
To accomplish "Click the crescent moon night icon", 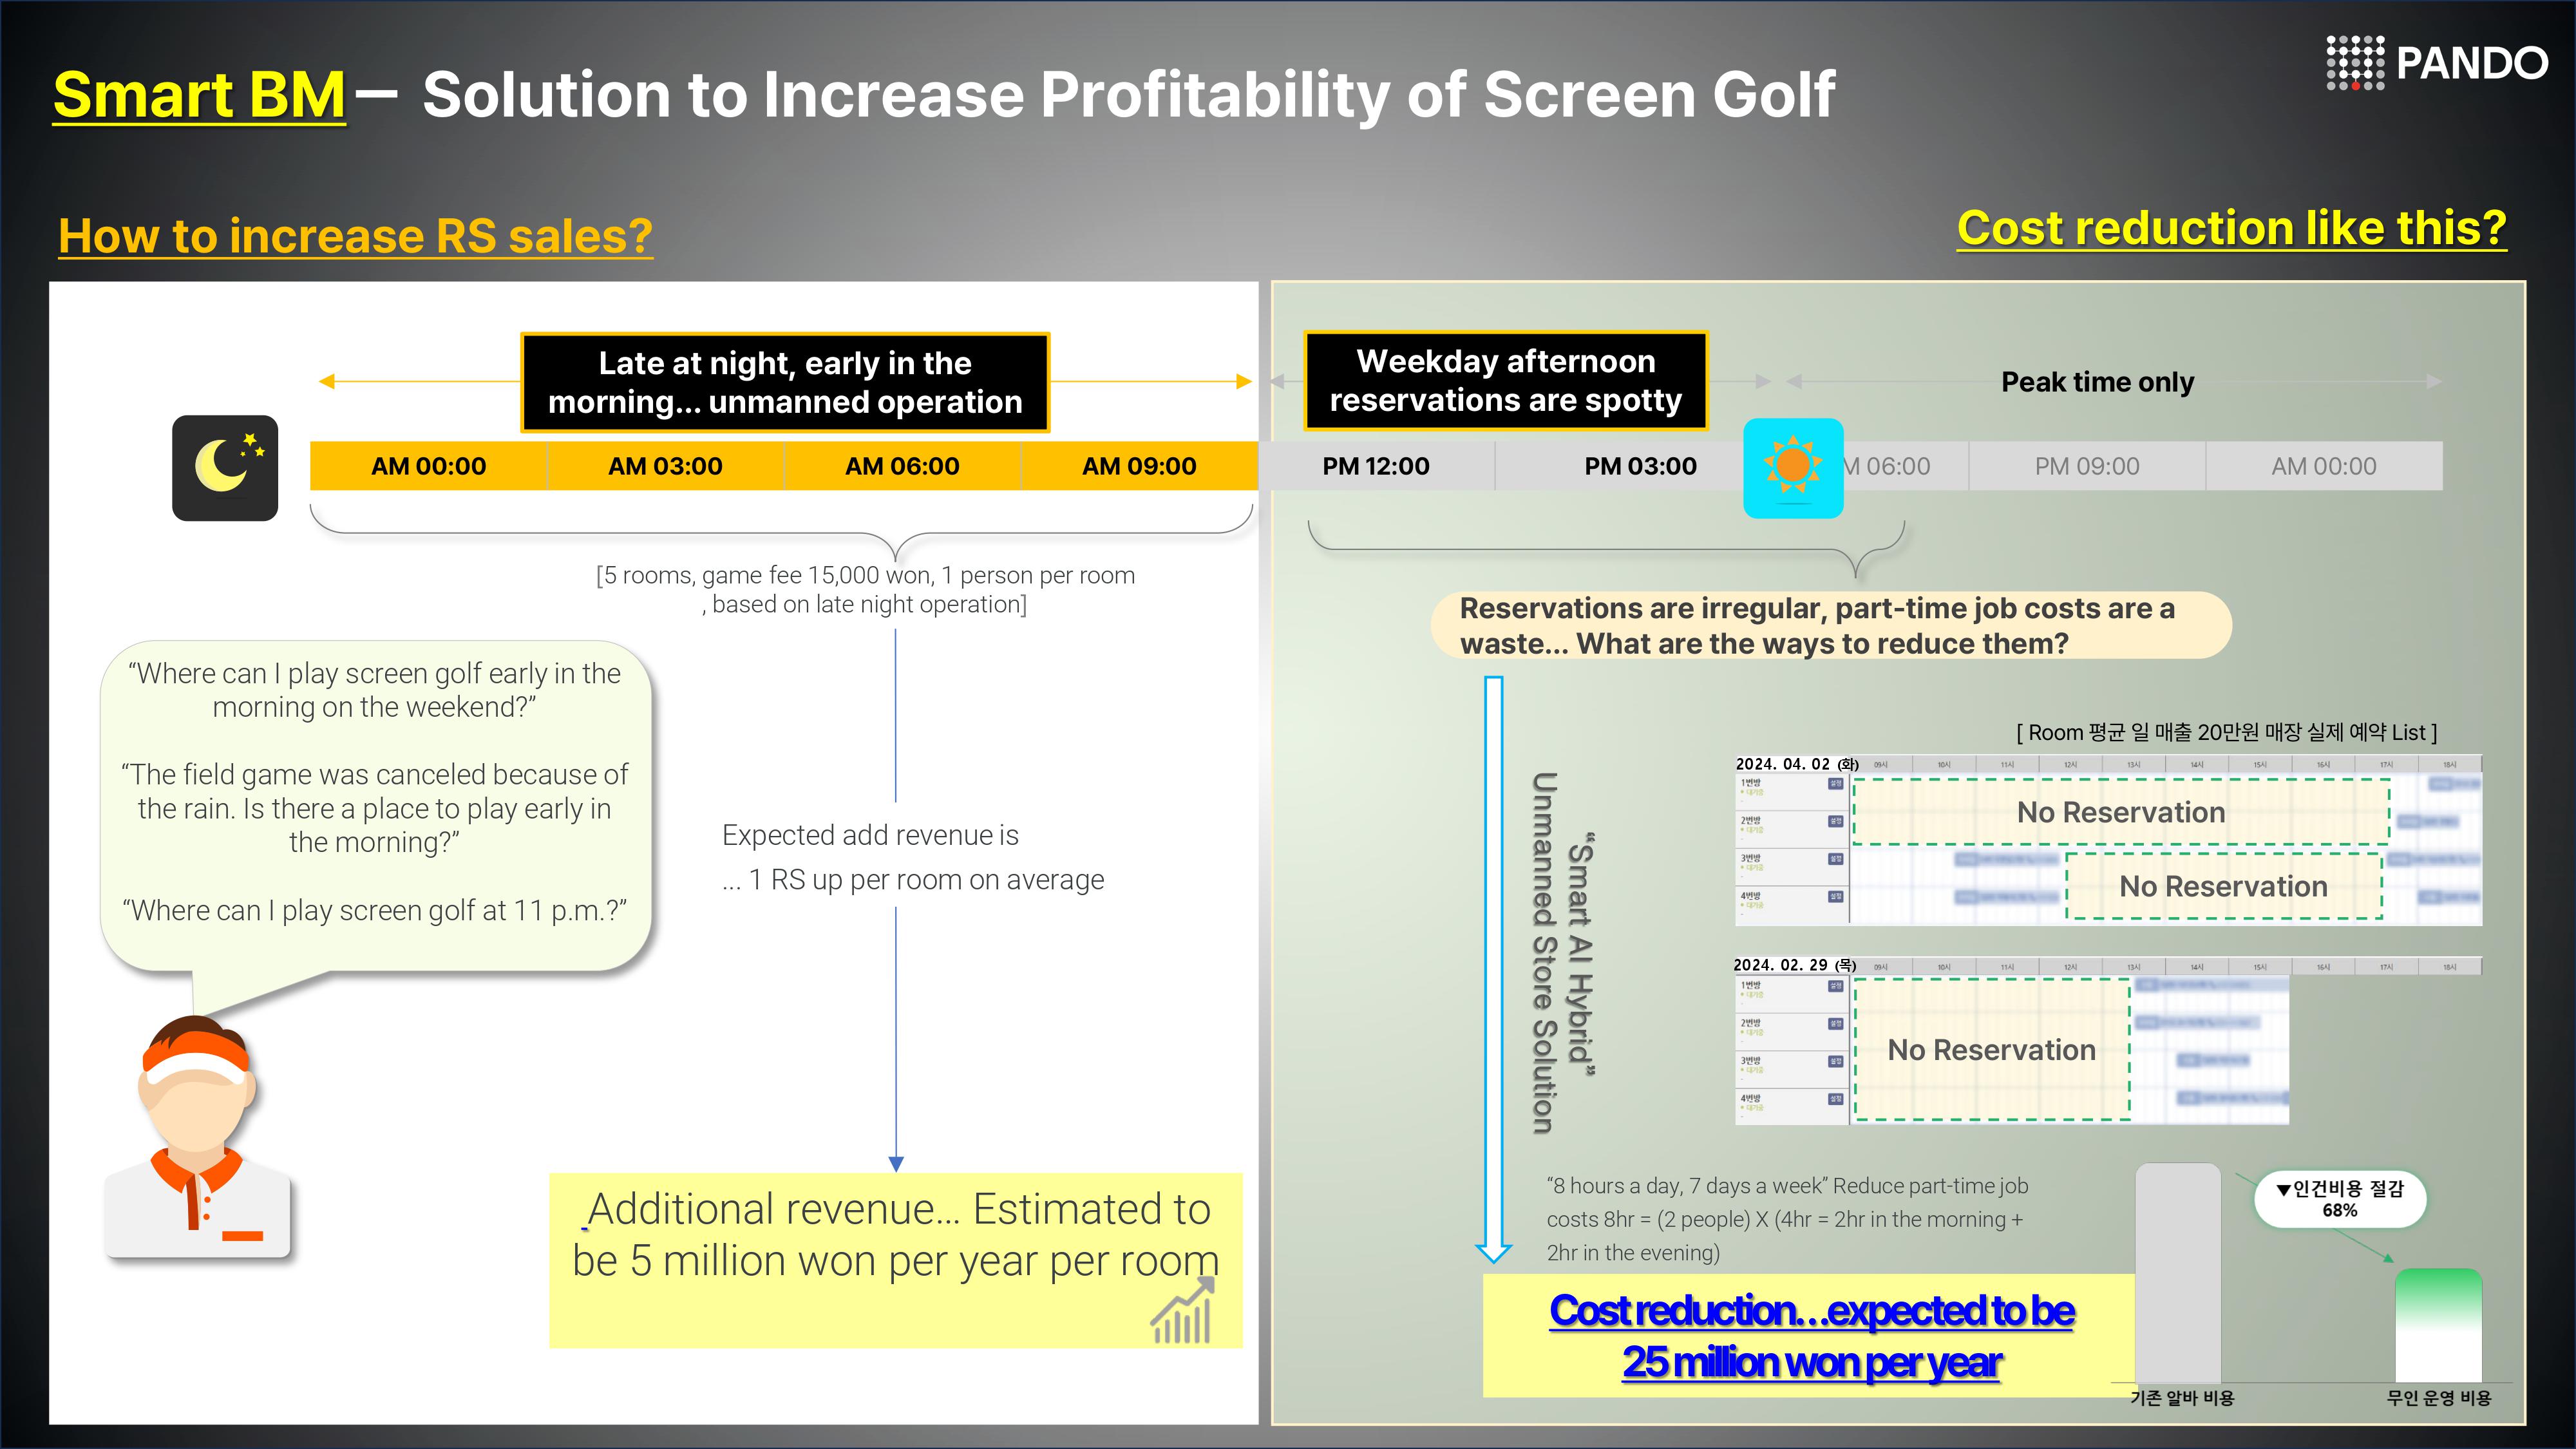I will click(225, 468).
